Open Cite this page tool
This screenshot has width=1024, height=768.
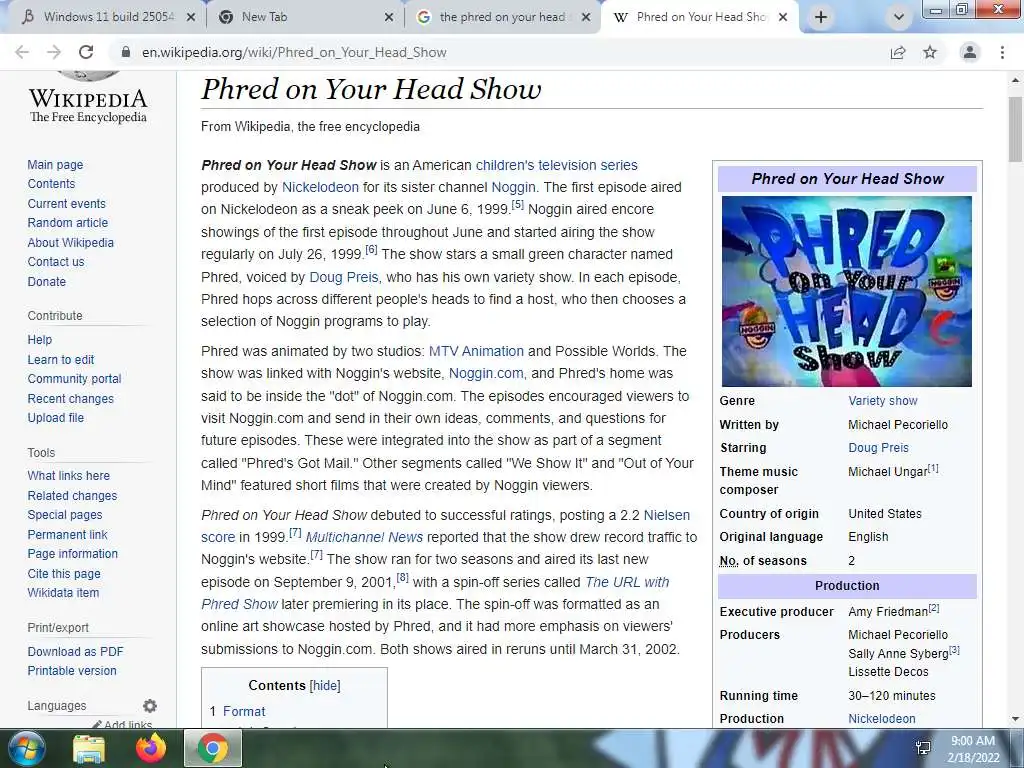point(64,573)
